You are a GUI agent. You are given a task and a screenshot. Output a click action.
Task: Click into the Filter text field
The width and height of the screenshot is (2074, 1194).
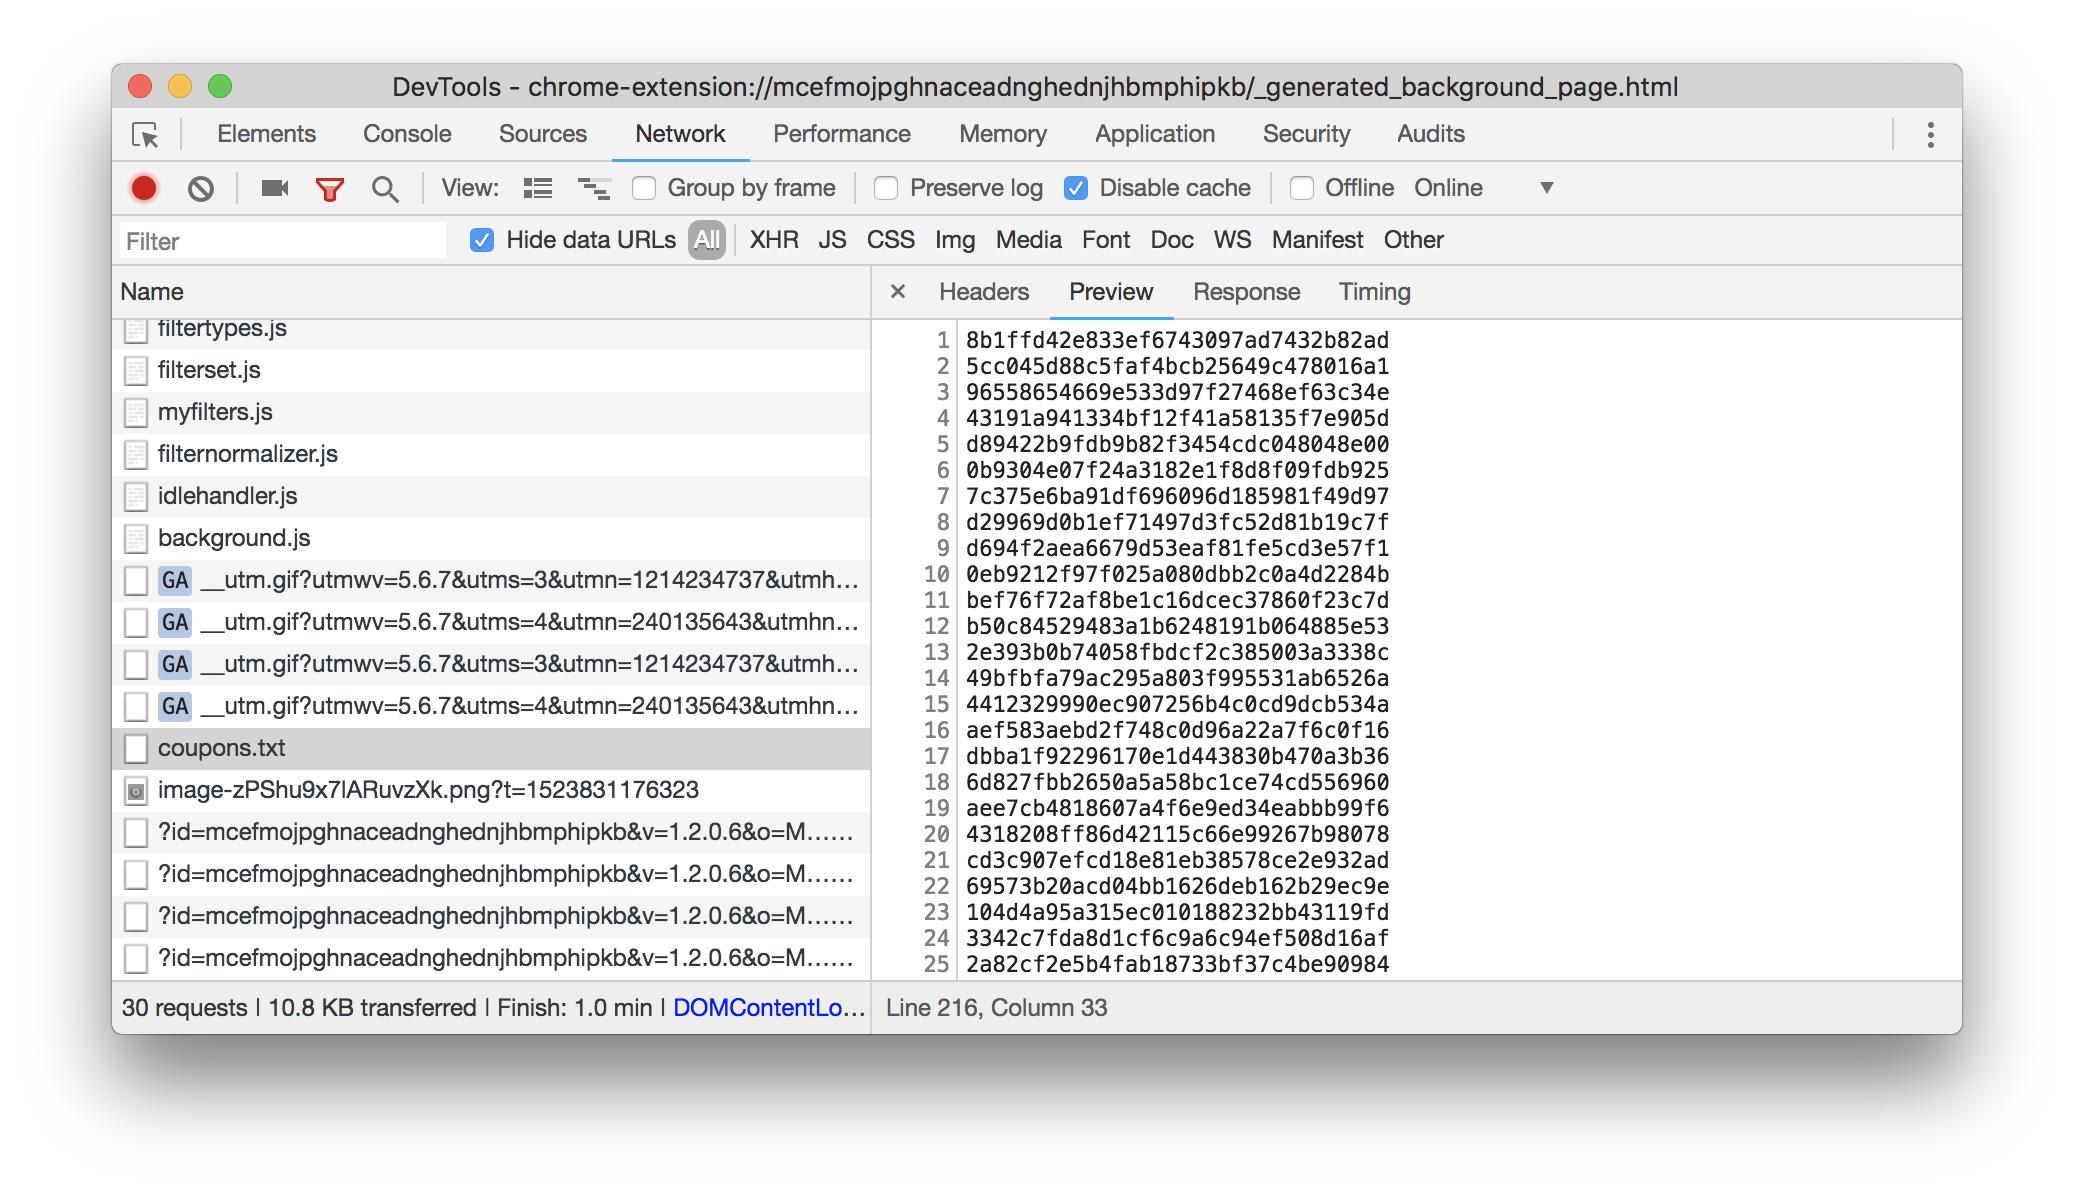tap(282, 241)
